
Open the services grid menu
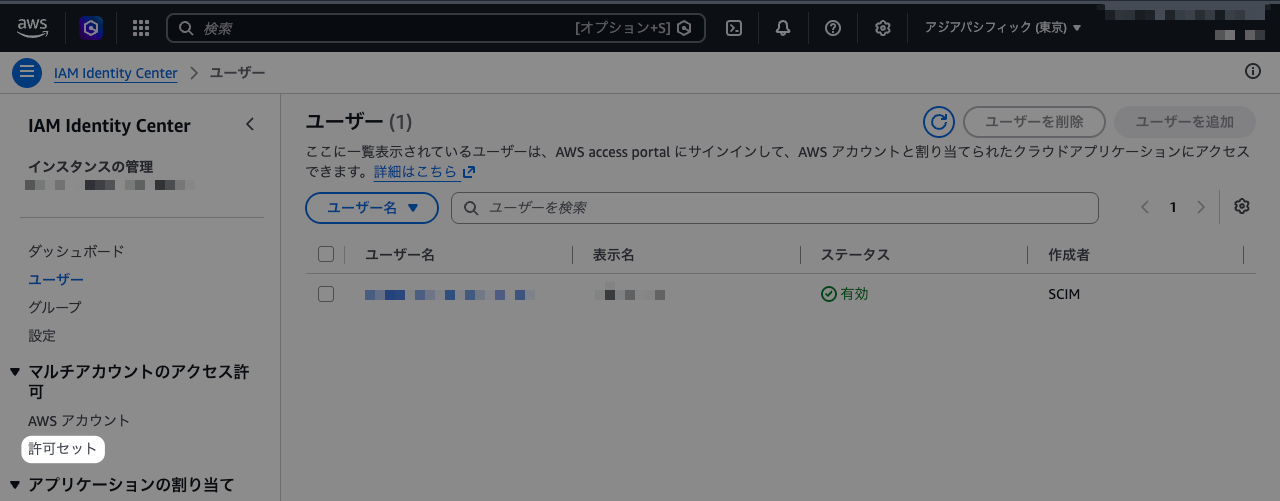[141, 28]
